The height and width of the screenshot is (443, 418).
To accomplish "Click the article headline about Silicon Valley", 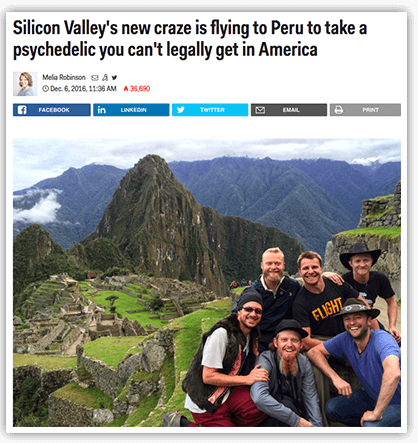I will coord(190,39).
